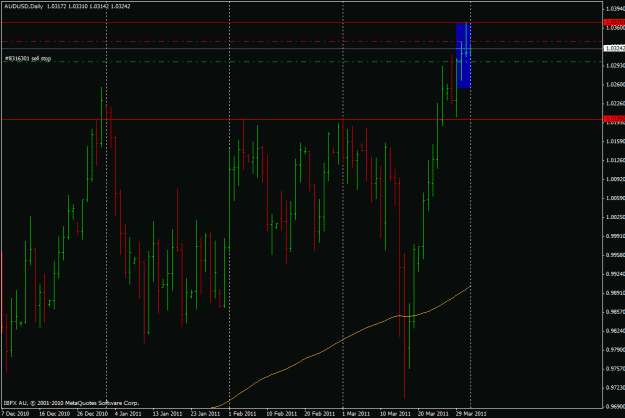Click the 1.0126 price scale value
Viewport: 625px width, 418px height.
pos(615,160)
